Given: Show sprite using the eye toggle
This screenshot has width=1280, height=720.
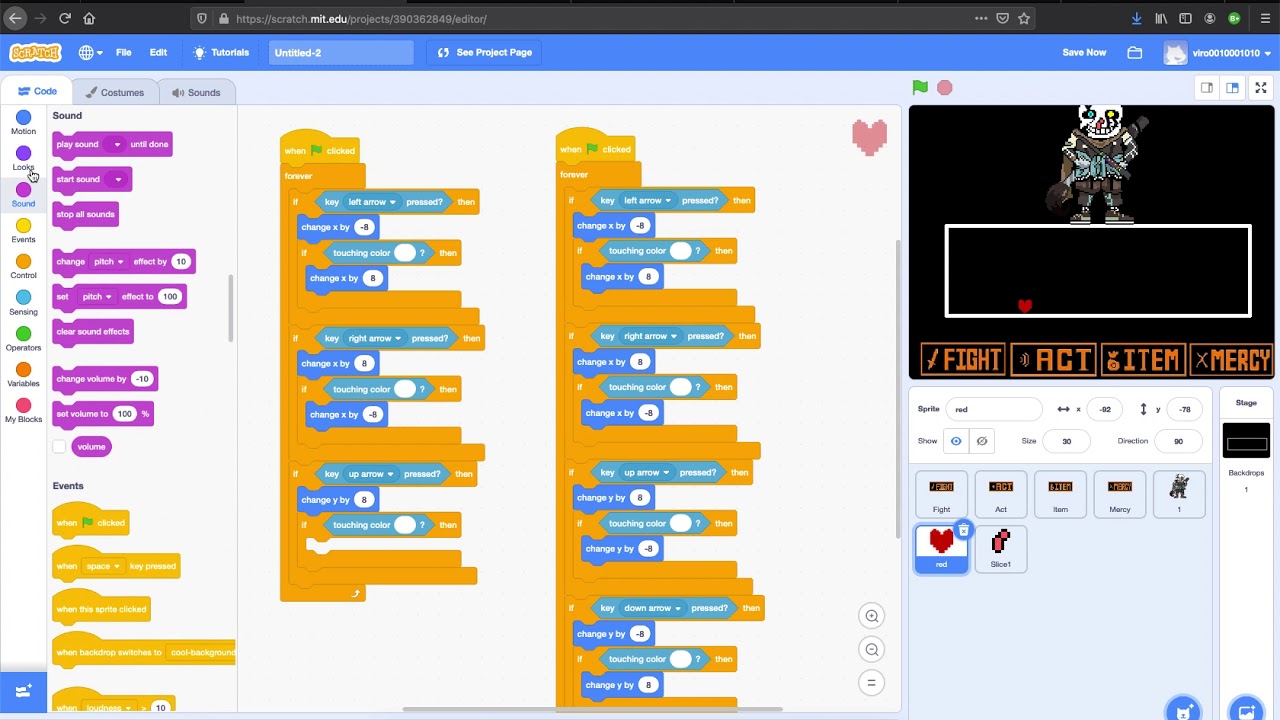Looking at the screenshot, I should coord(956,441).
